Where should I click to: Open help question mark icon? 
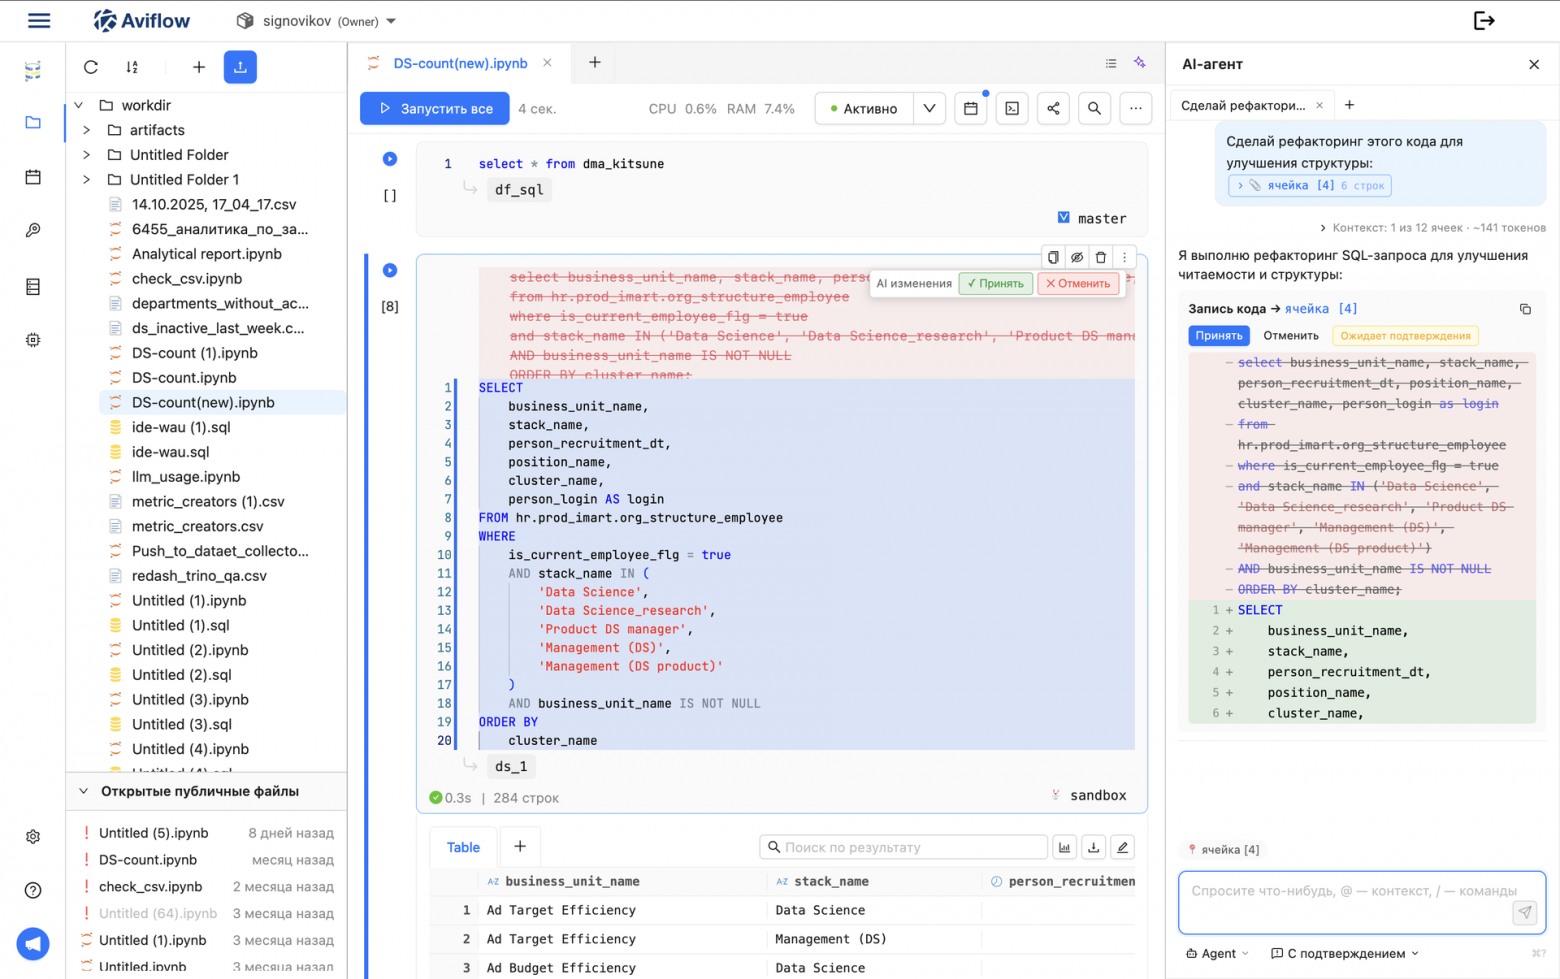[x=33, y=890]
